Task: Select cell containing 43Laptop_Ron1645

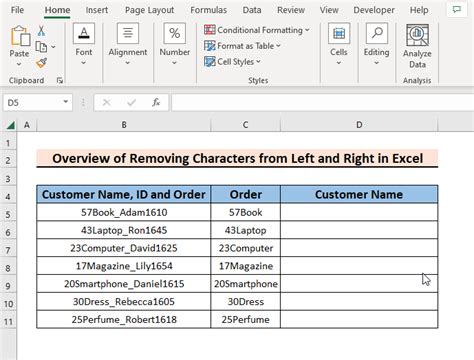Action: tap(124, 230)
